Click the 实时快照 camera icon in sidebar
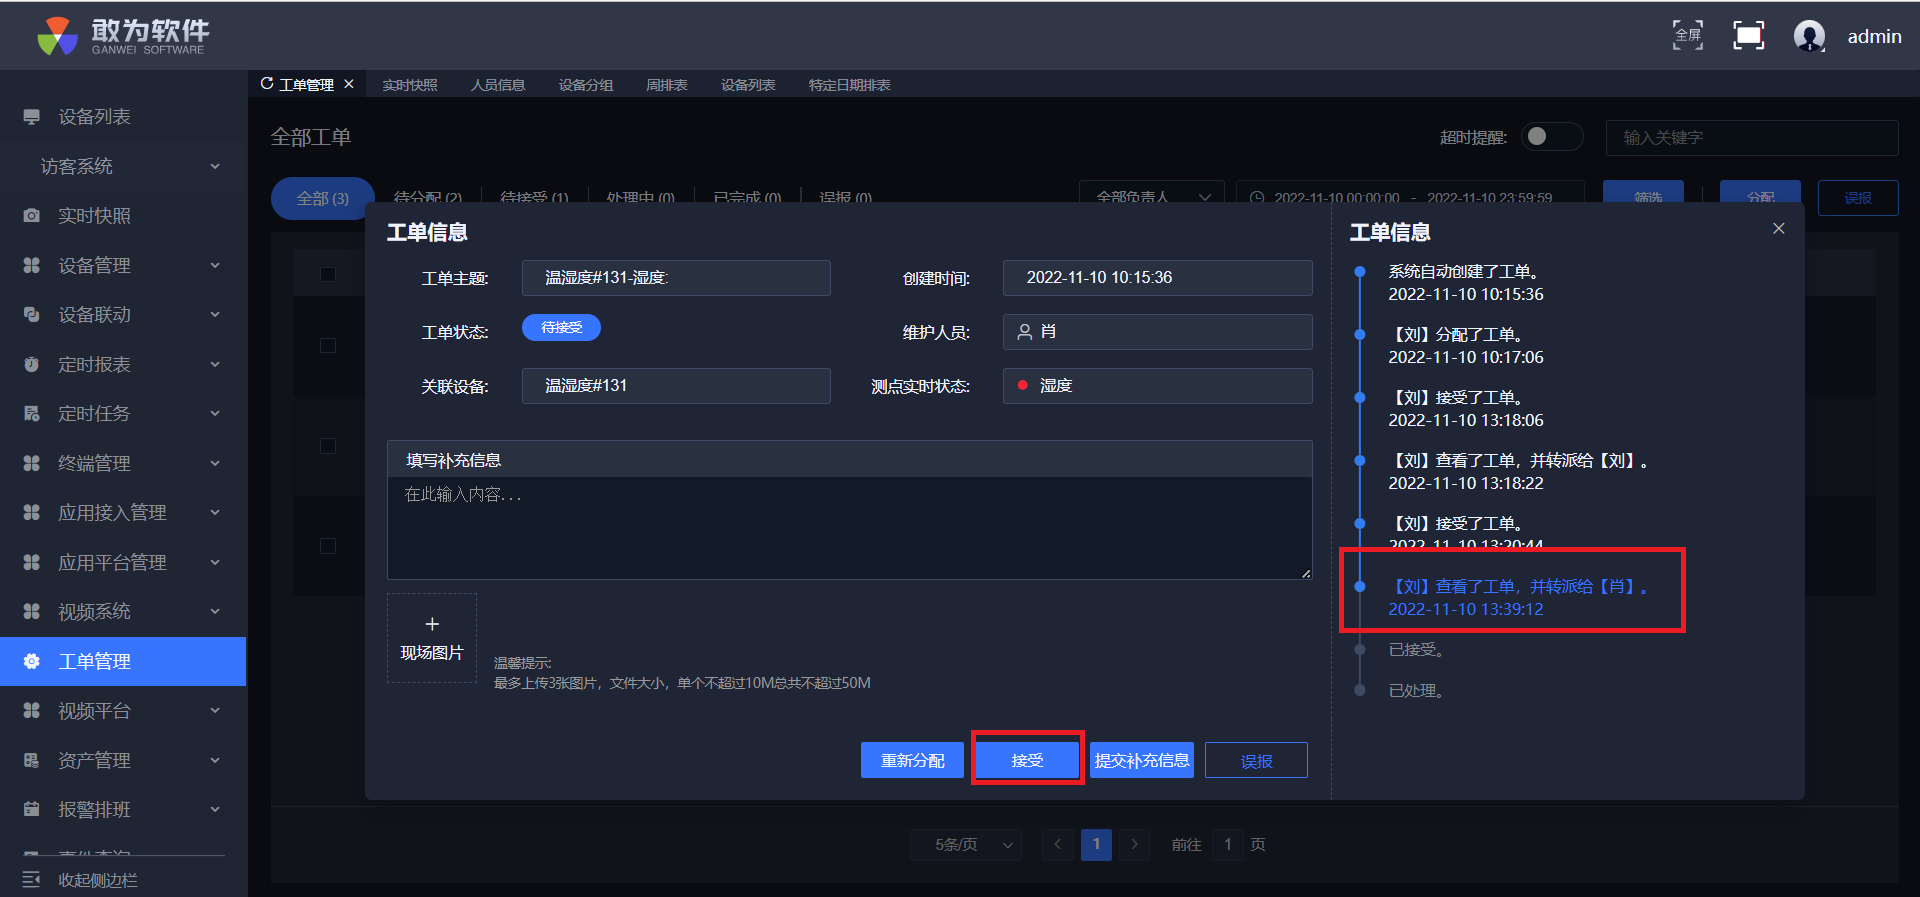This screenshot has height=897, width=1920. pos(32,216)
